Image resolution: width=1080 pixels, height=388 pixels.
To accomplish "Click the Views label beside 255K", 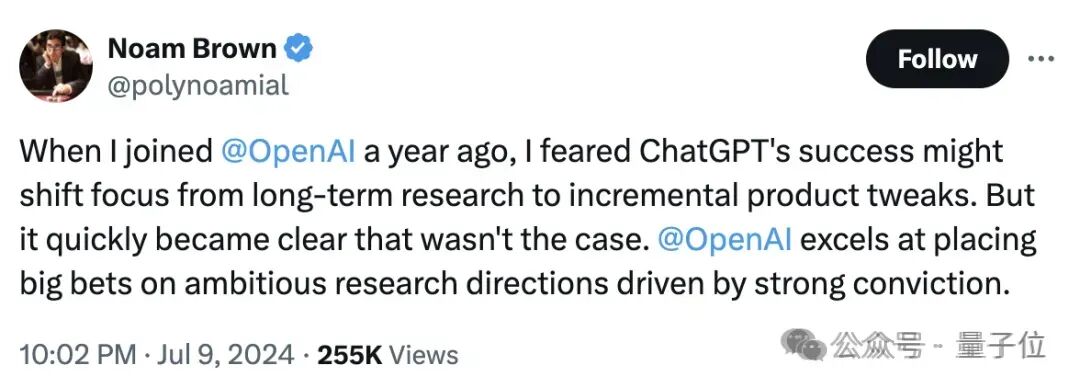I will click(x=424, y=355).
